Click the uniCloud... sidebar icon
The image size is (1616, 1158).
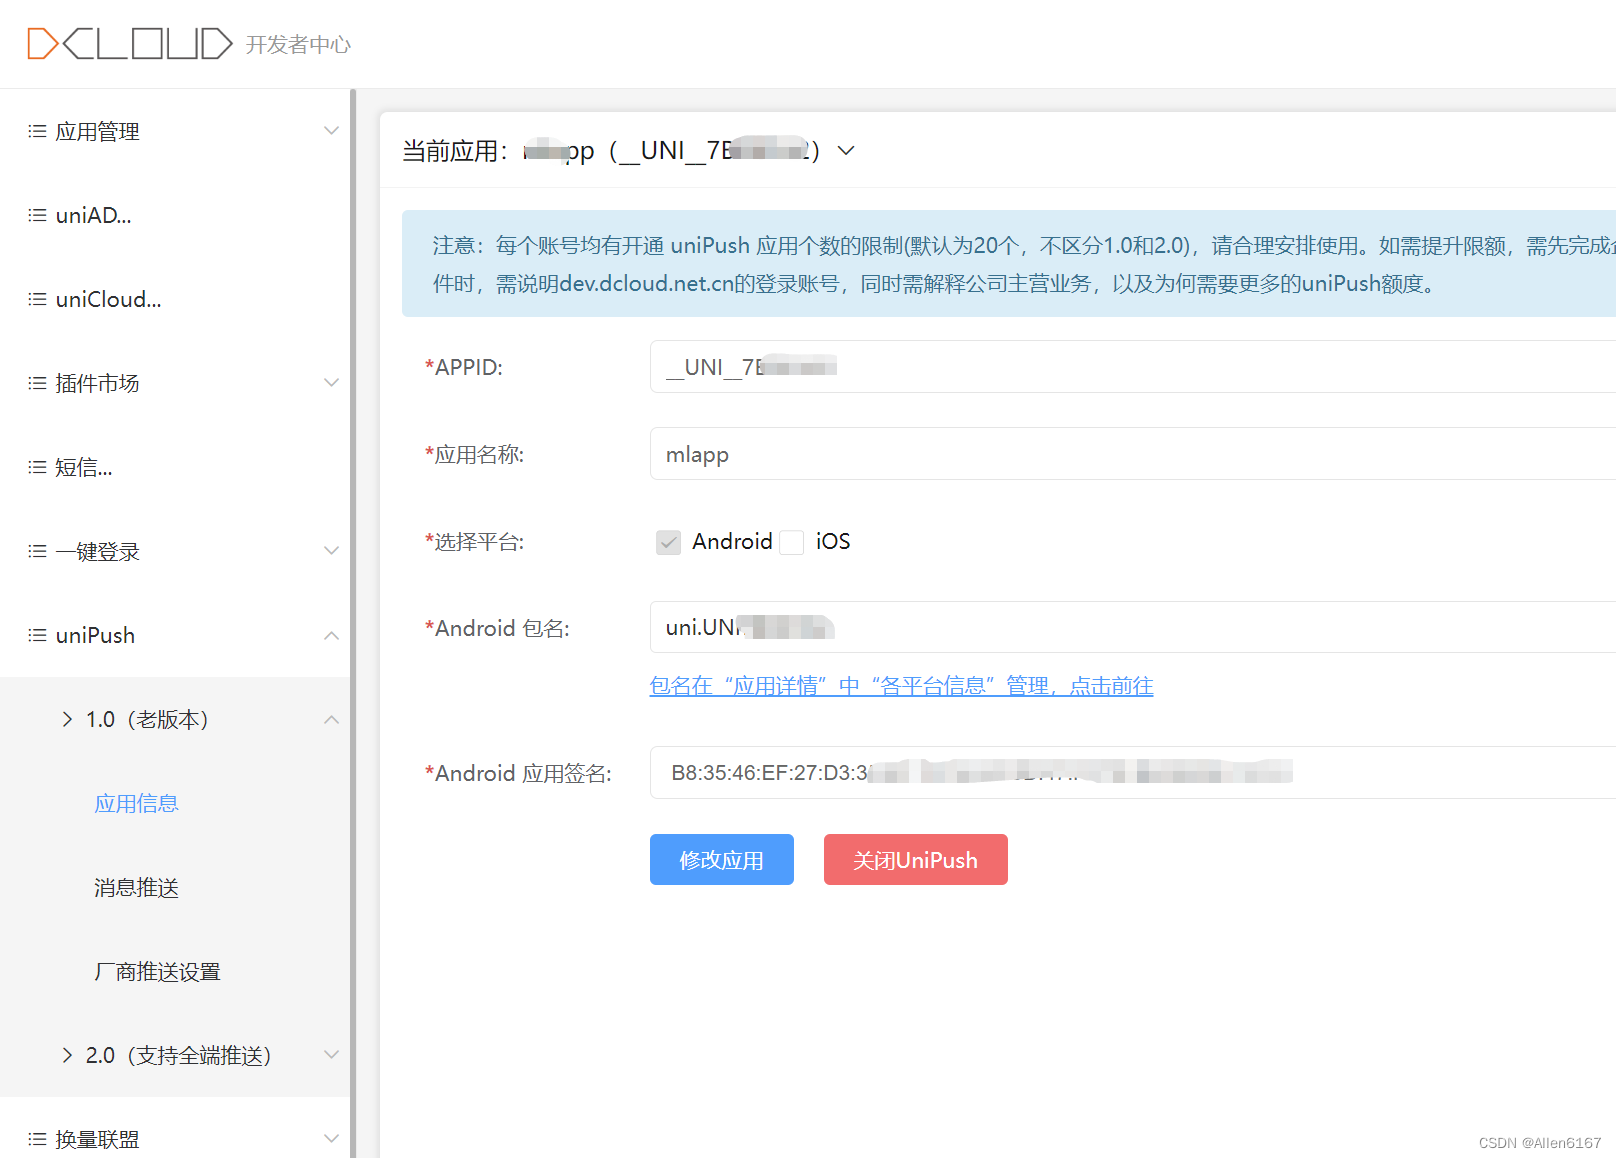click(35, 299)
